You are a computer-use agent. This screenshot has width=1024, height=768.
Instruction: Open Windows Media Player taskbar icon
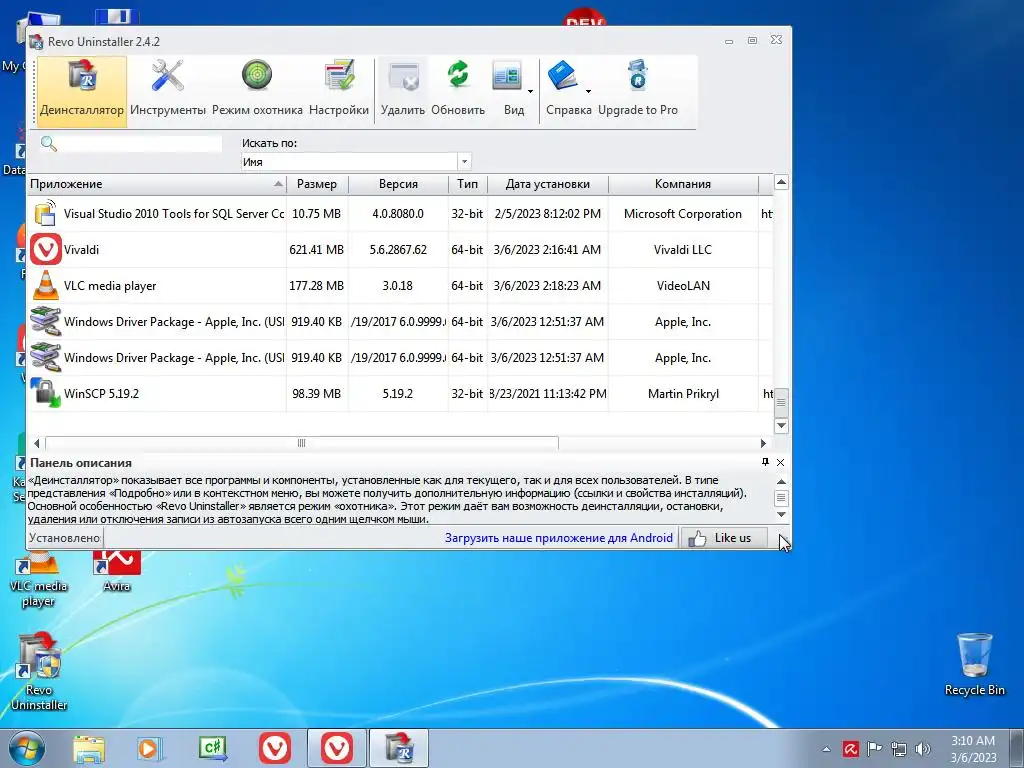click(x=150, y=749)
